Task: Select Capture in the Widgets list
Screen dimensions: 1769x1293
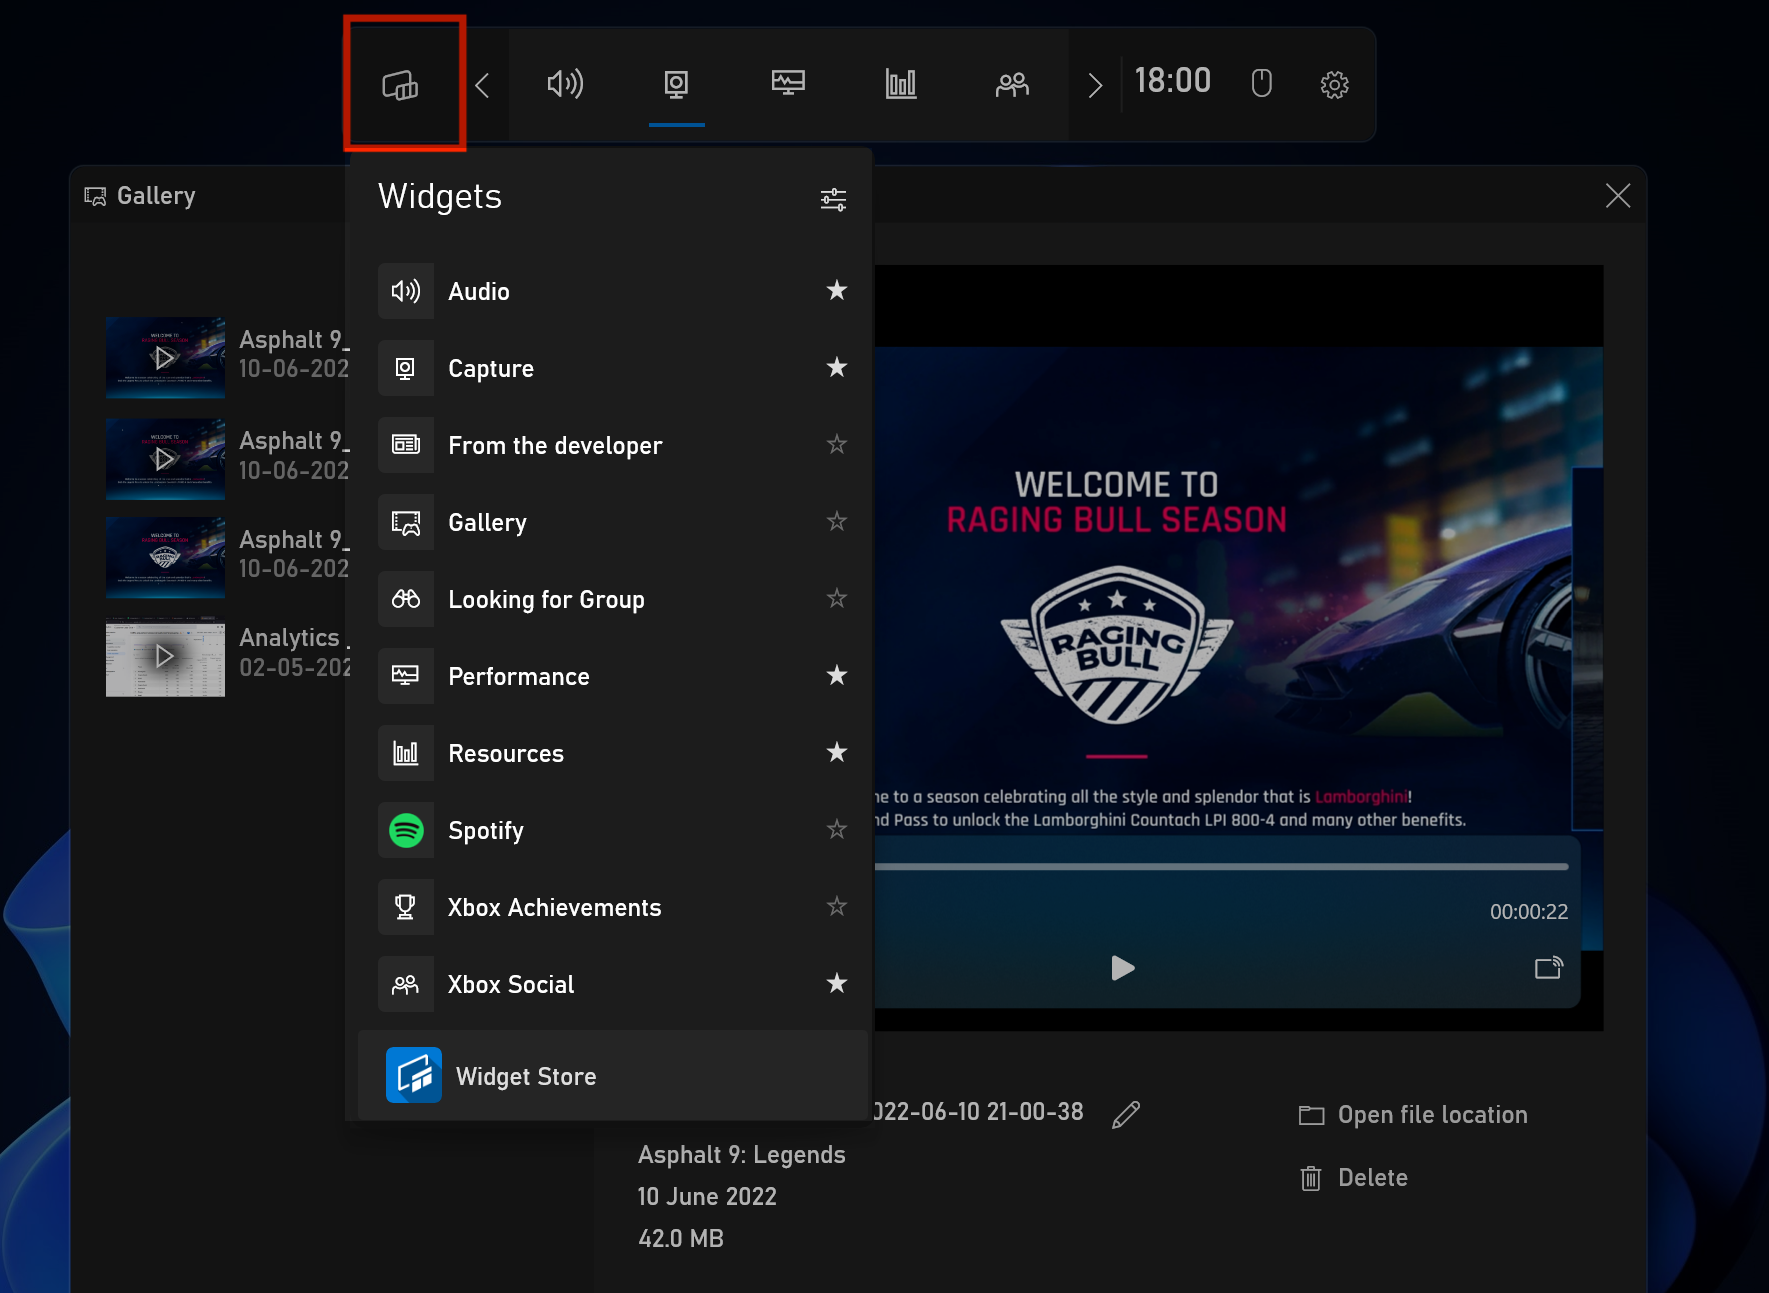Action: (613, 368)
